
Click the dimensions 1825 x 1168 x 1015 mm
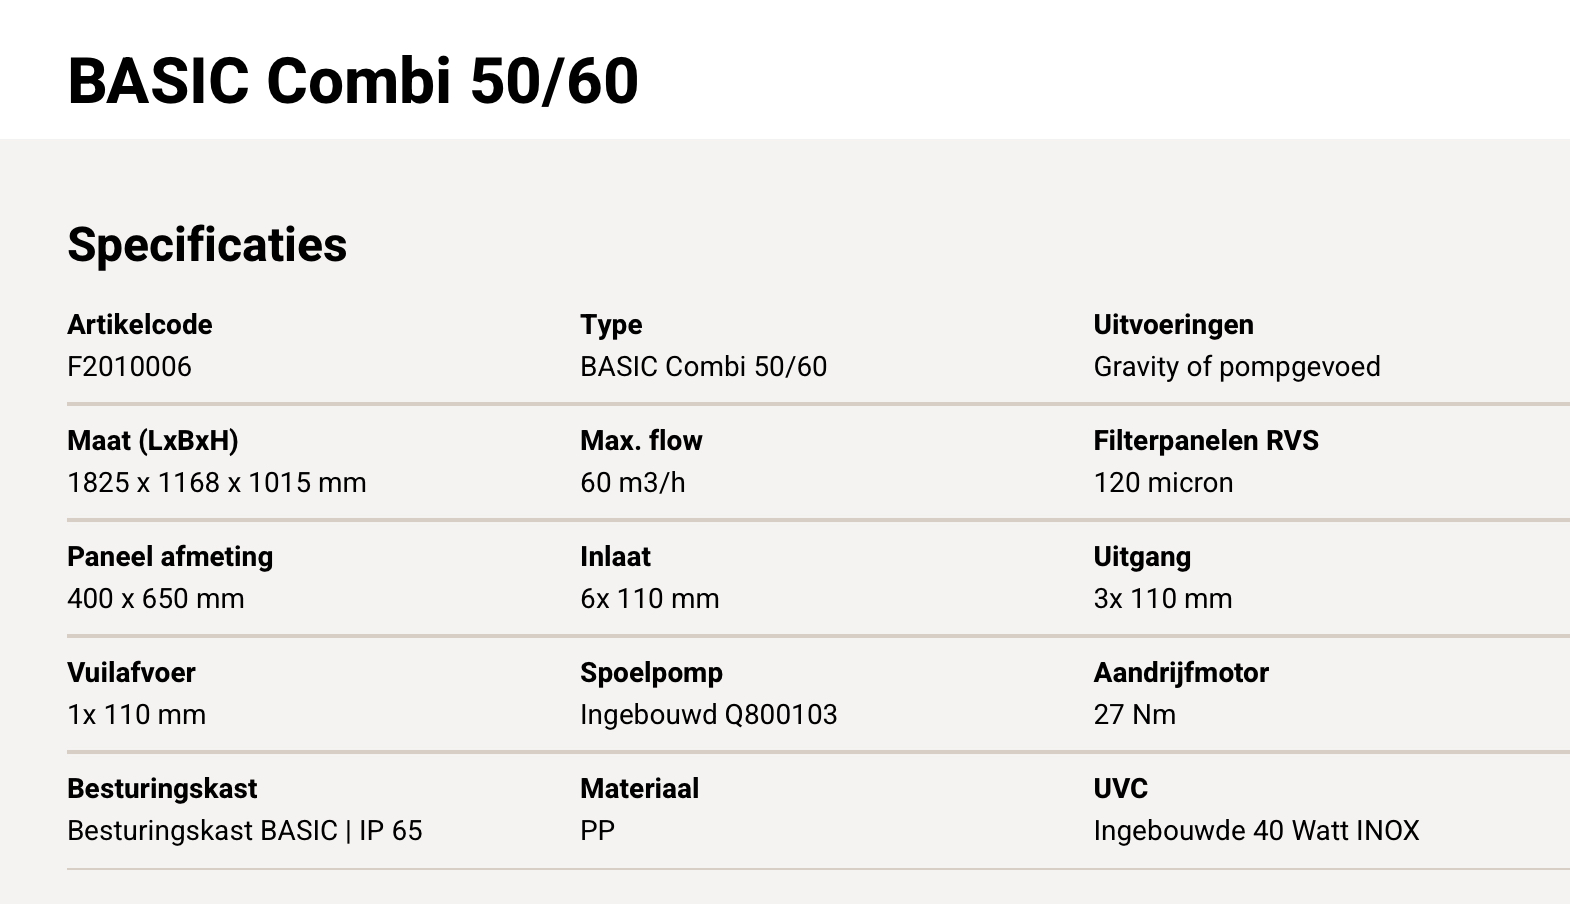(216, 483)
